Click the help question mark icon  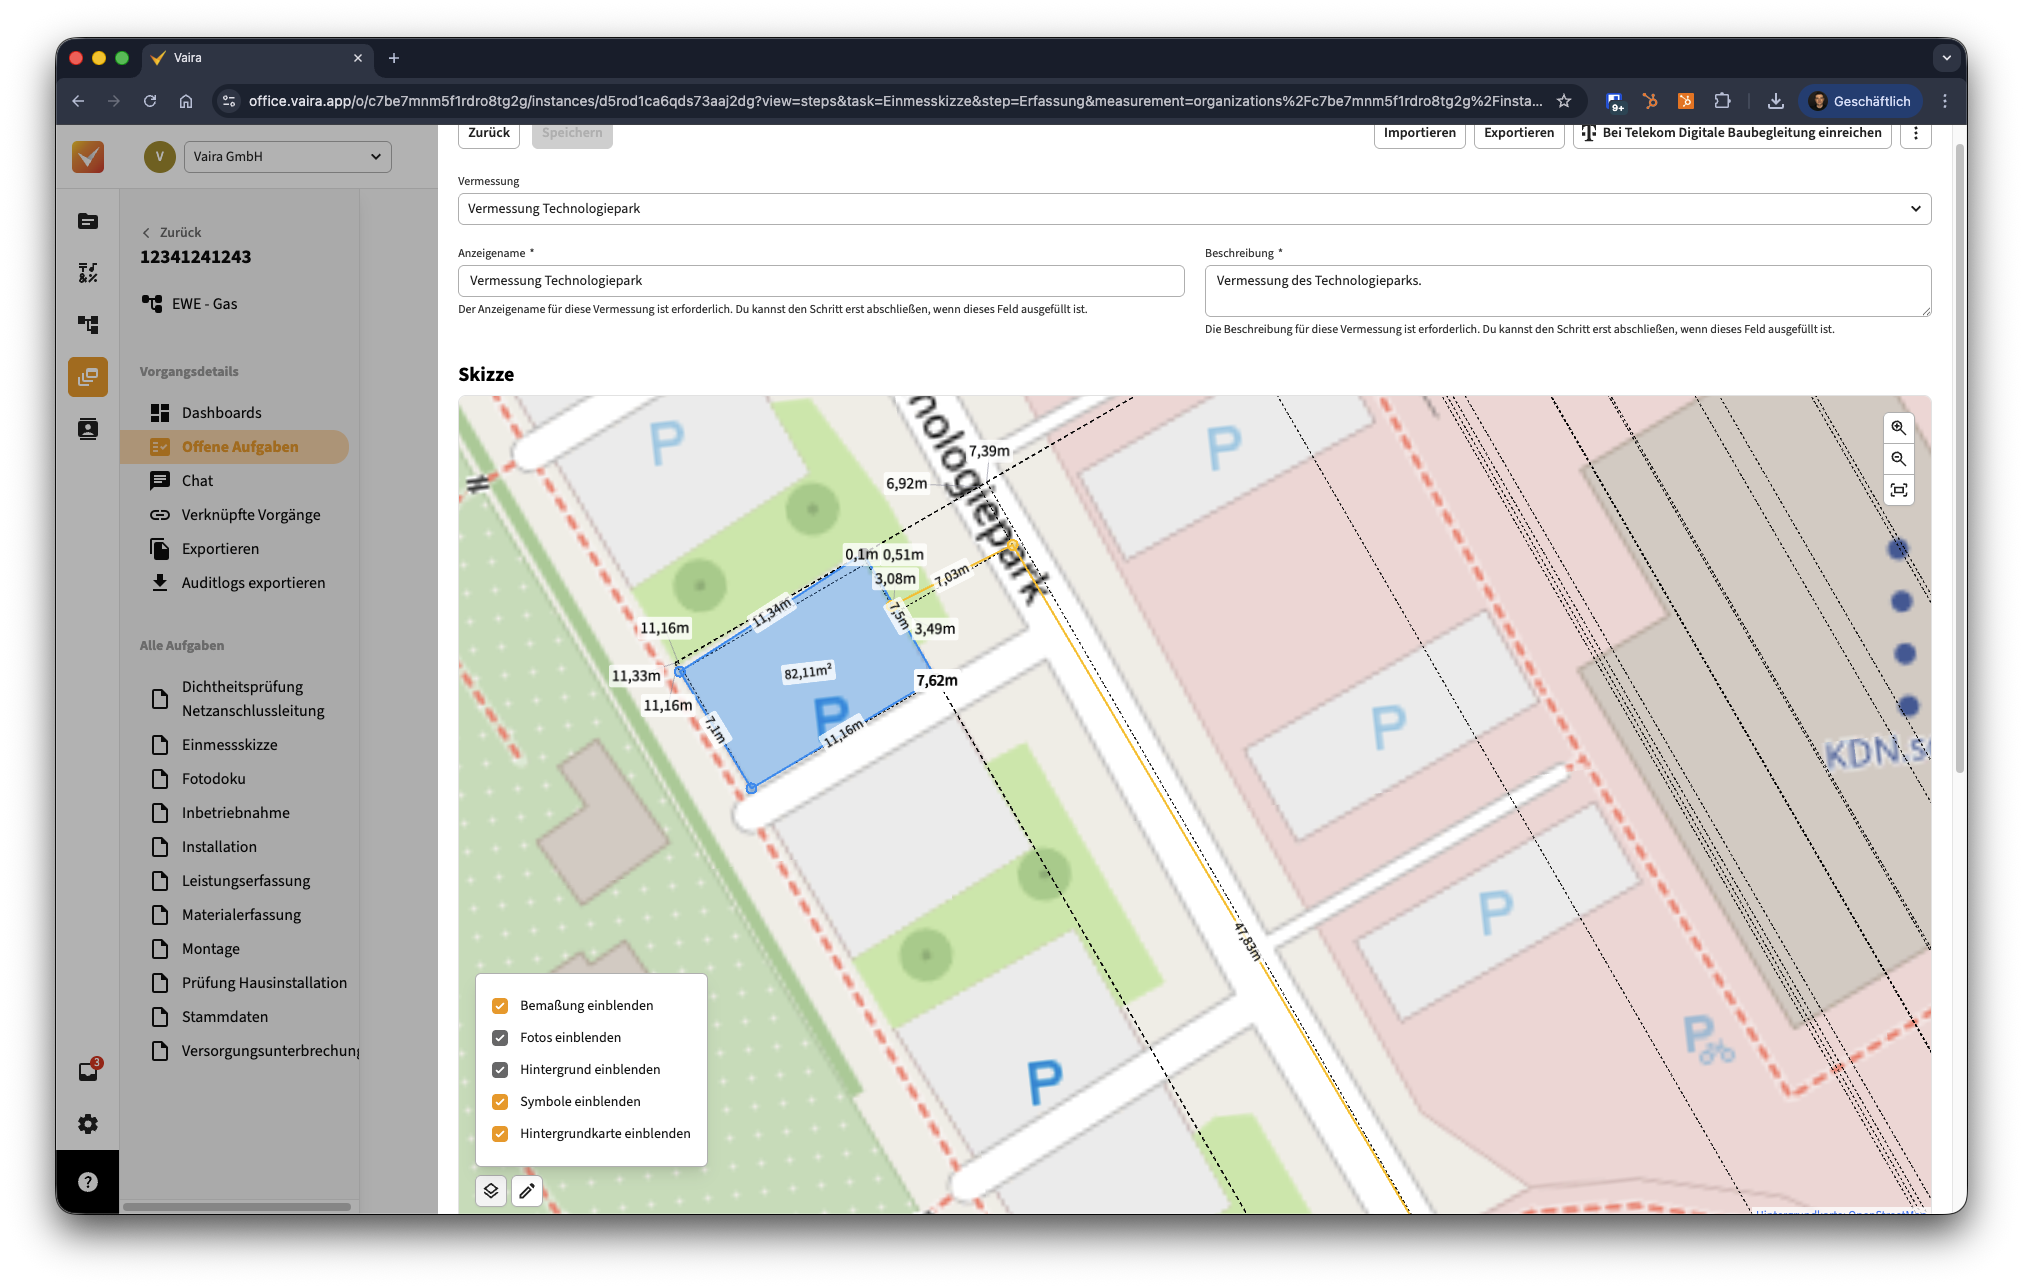point(88,1182)
